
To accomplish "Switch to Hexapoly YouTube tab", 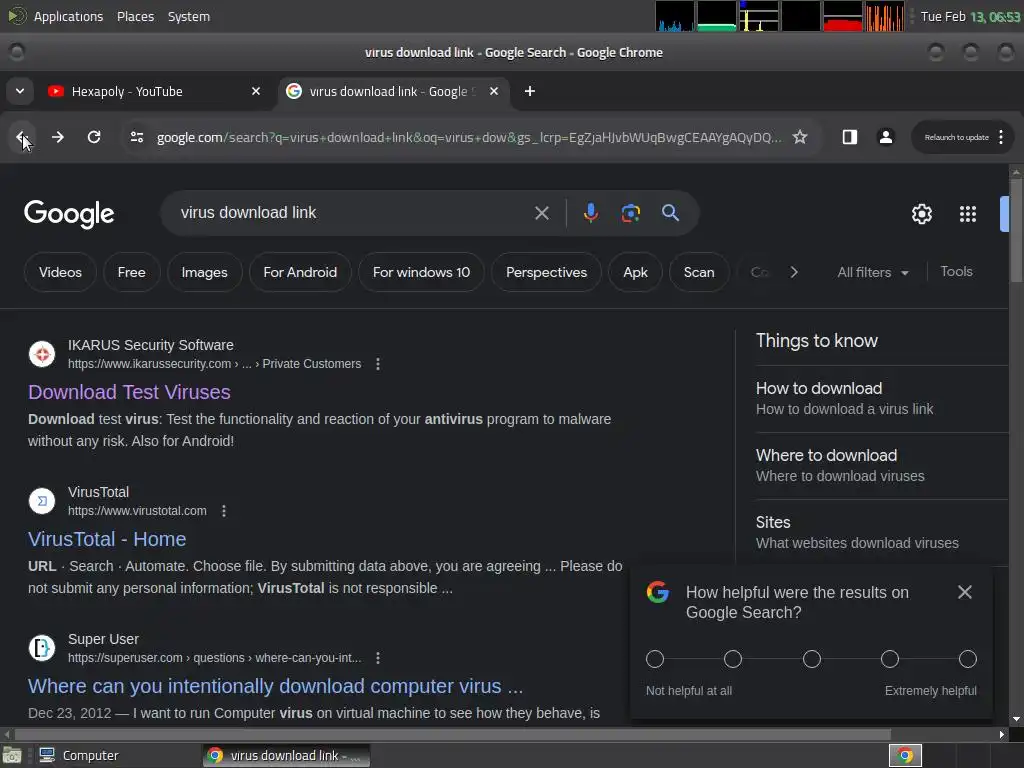I will pyautogui.click(x=153, y=91).
